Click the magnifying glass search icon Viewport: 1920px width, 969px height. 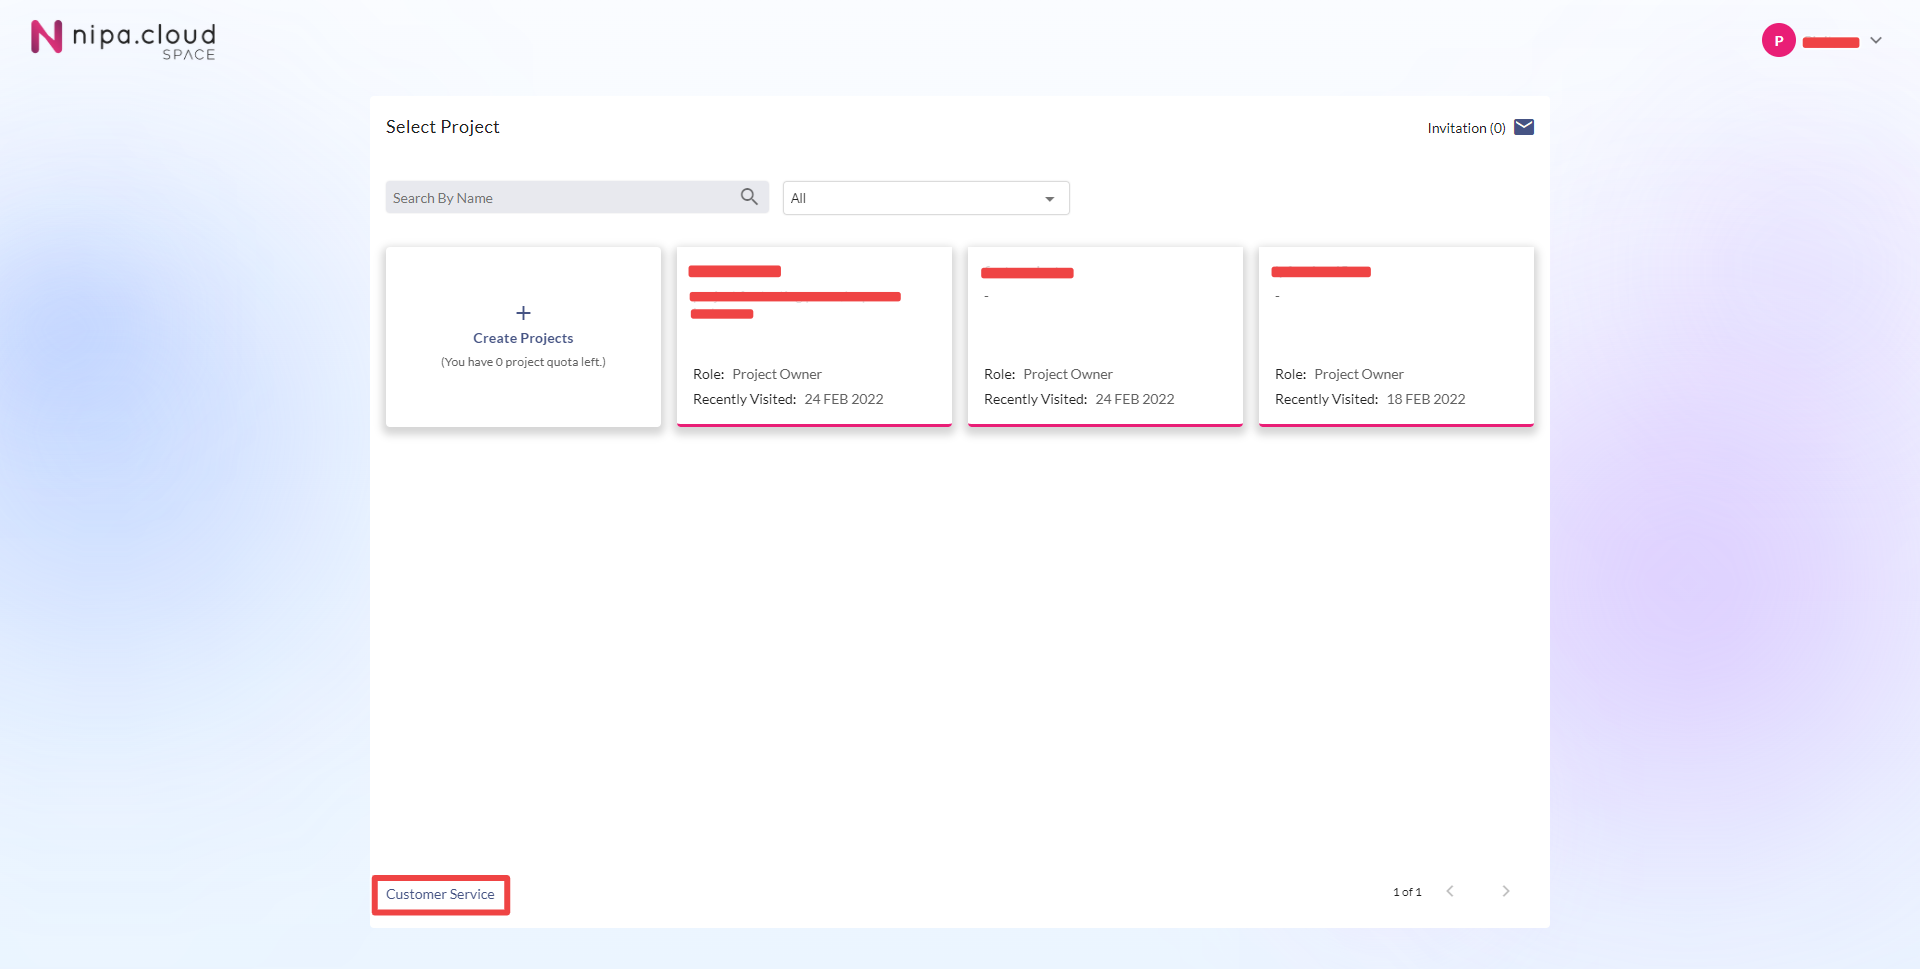click(749, 197)
